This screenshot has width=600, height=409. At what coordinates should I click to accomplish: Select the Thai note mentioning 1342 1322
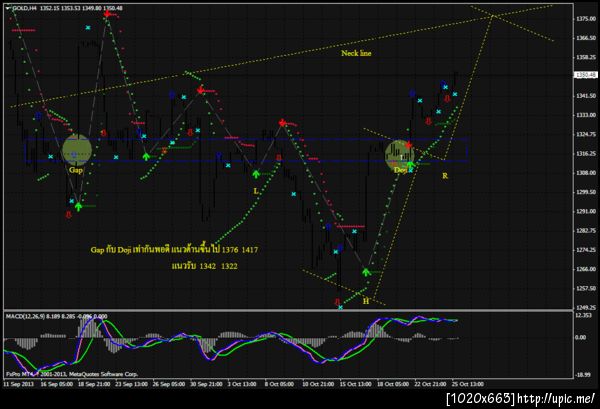coord(204,266)
